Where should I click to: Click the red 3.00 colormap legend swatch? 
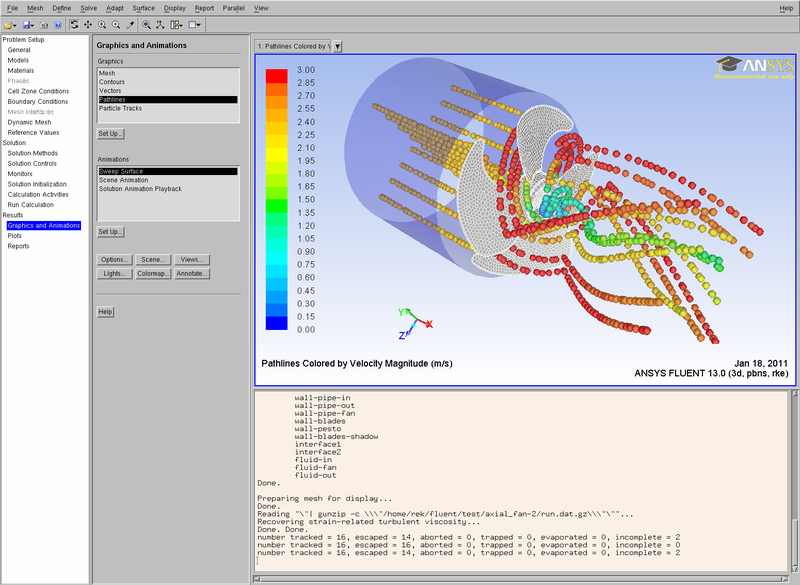[x=277, y=76]
